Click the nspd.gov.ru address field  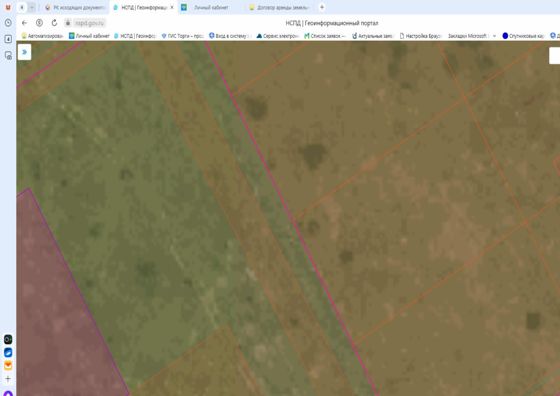point(89,23)
